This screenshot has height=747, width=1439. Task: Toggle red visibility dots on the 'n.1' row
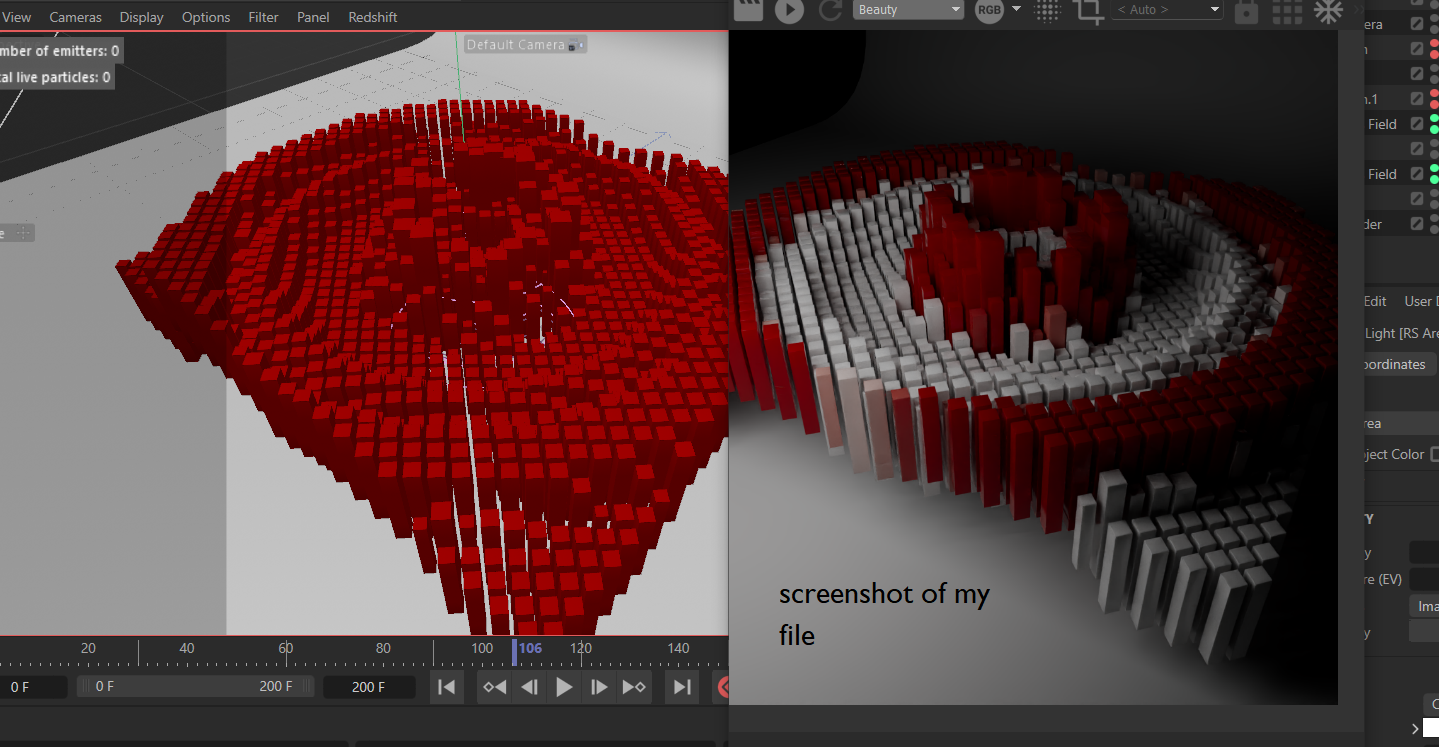(x=1434, y=98)
